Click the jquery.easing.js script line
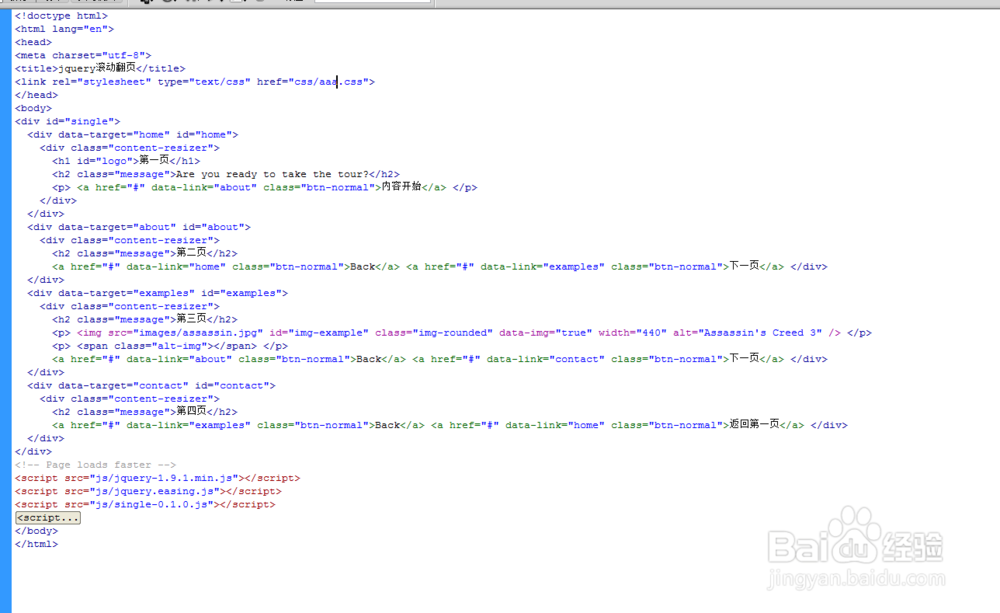 pos(148,491)
